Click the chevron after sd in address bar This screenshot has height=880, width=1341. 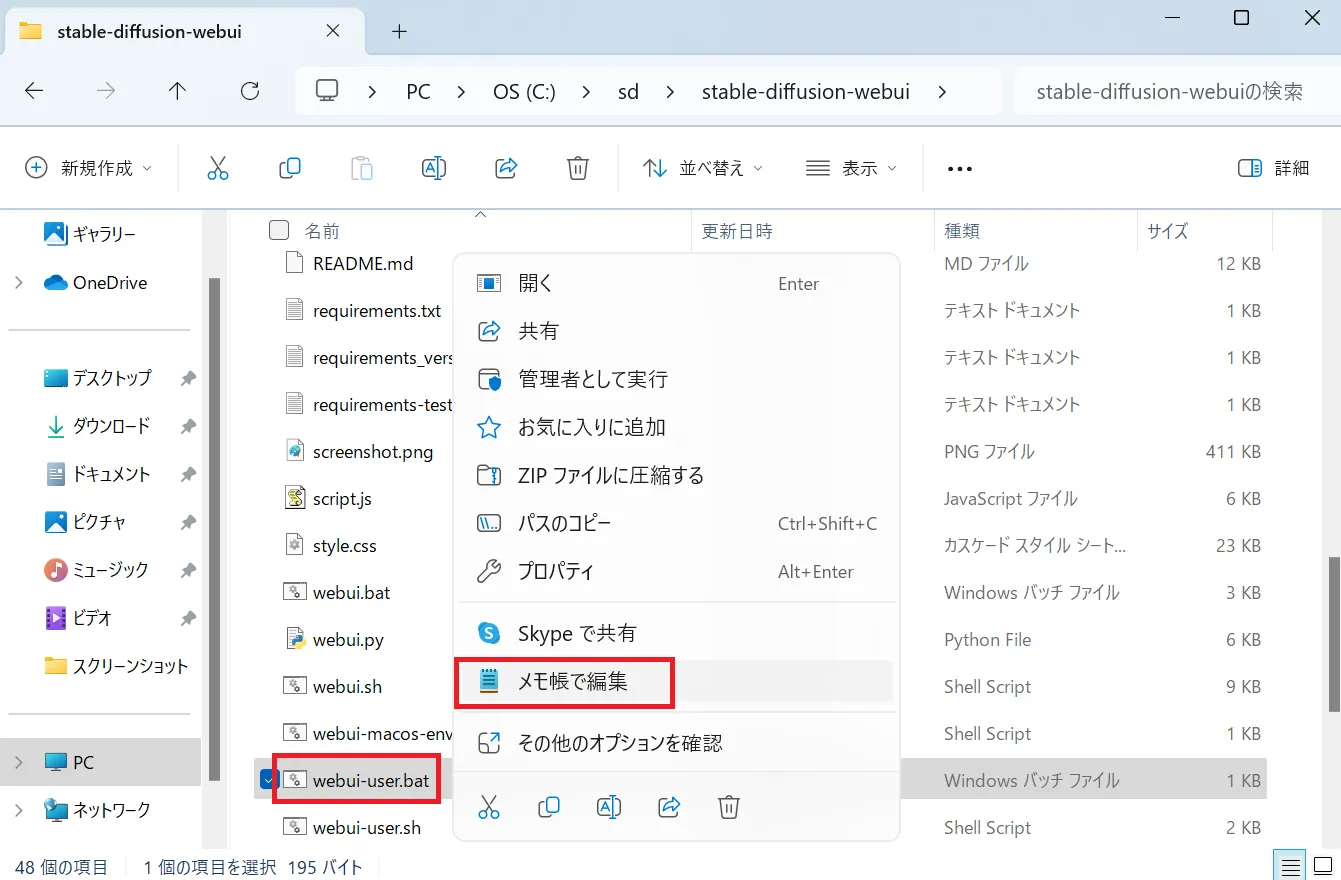click(671, 92)
